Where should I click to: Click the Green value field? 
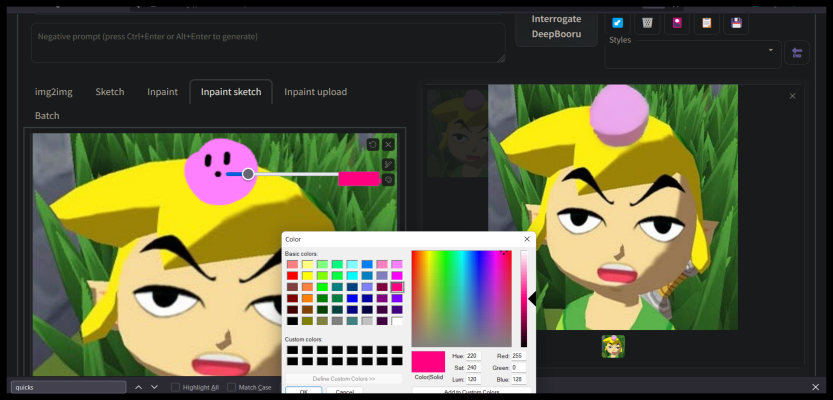519,368
